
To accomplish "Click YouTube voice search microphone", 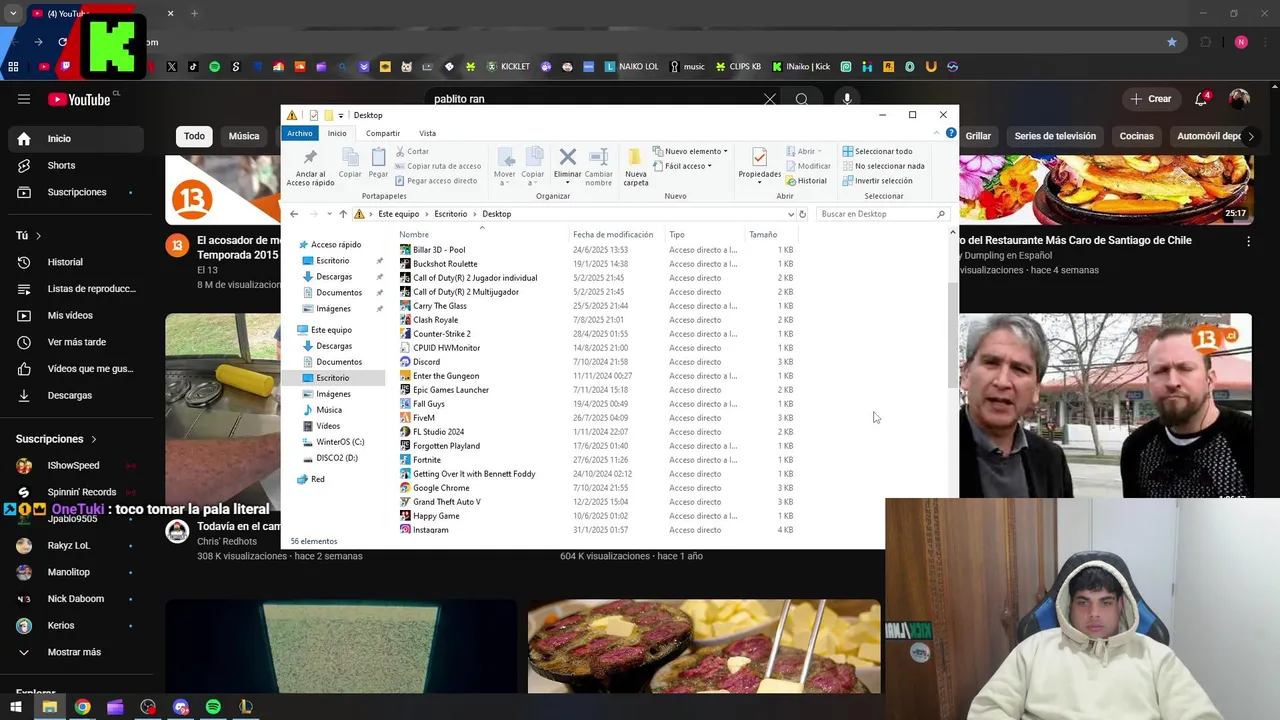I will (847, 99).
